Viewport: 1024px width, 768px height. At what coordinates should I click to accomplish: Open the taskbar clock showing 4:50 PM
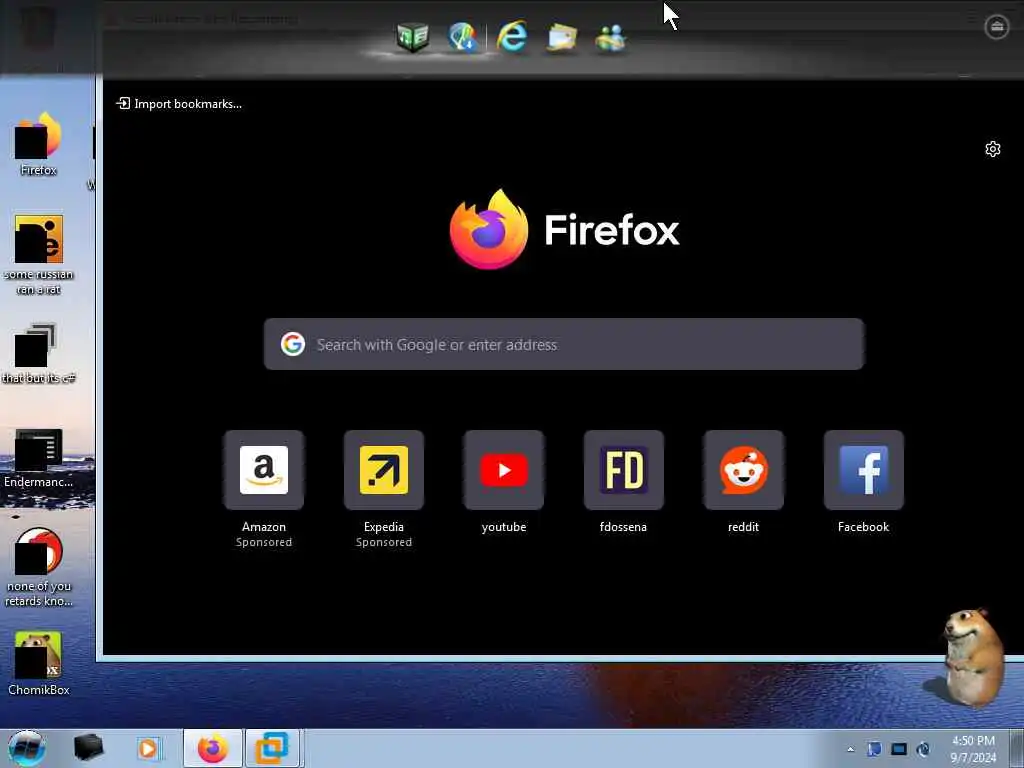[973, 749]
